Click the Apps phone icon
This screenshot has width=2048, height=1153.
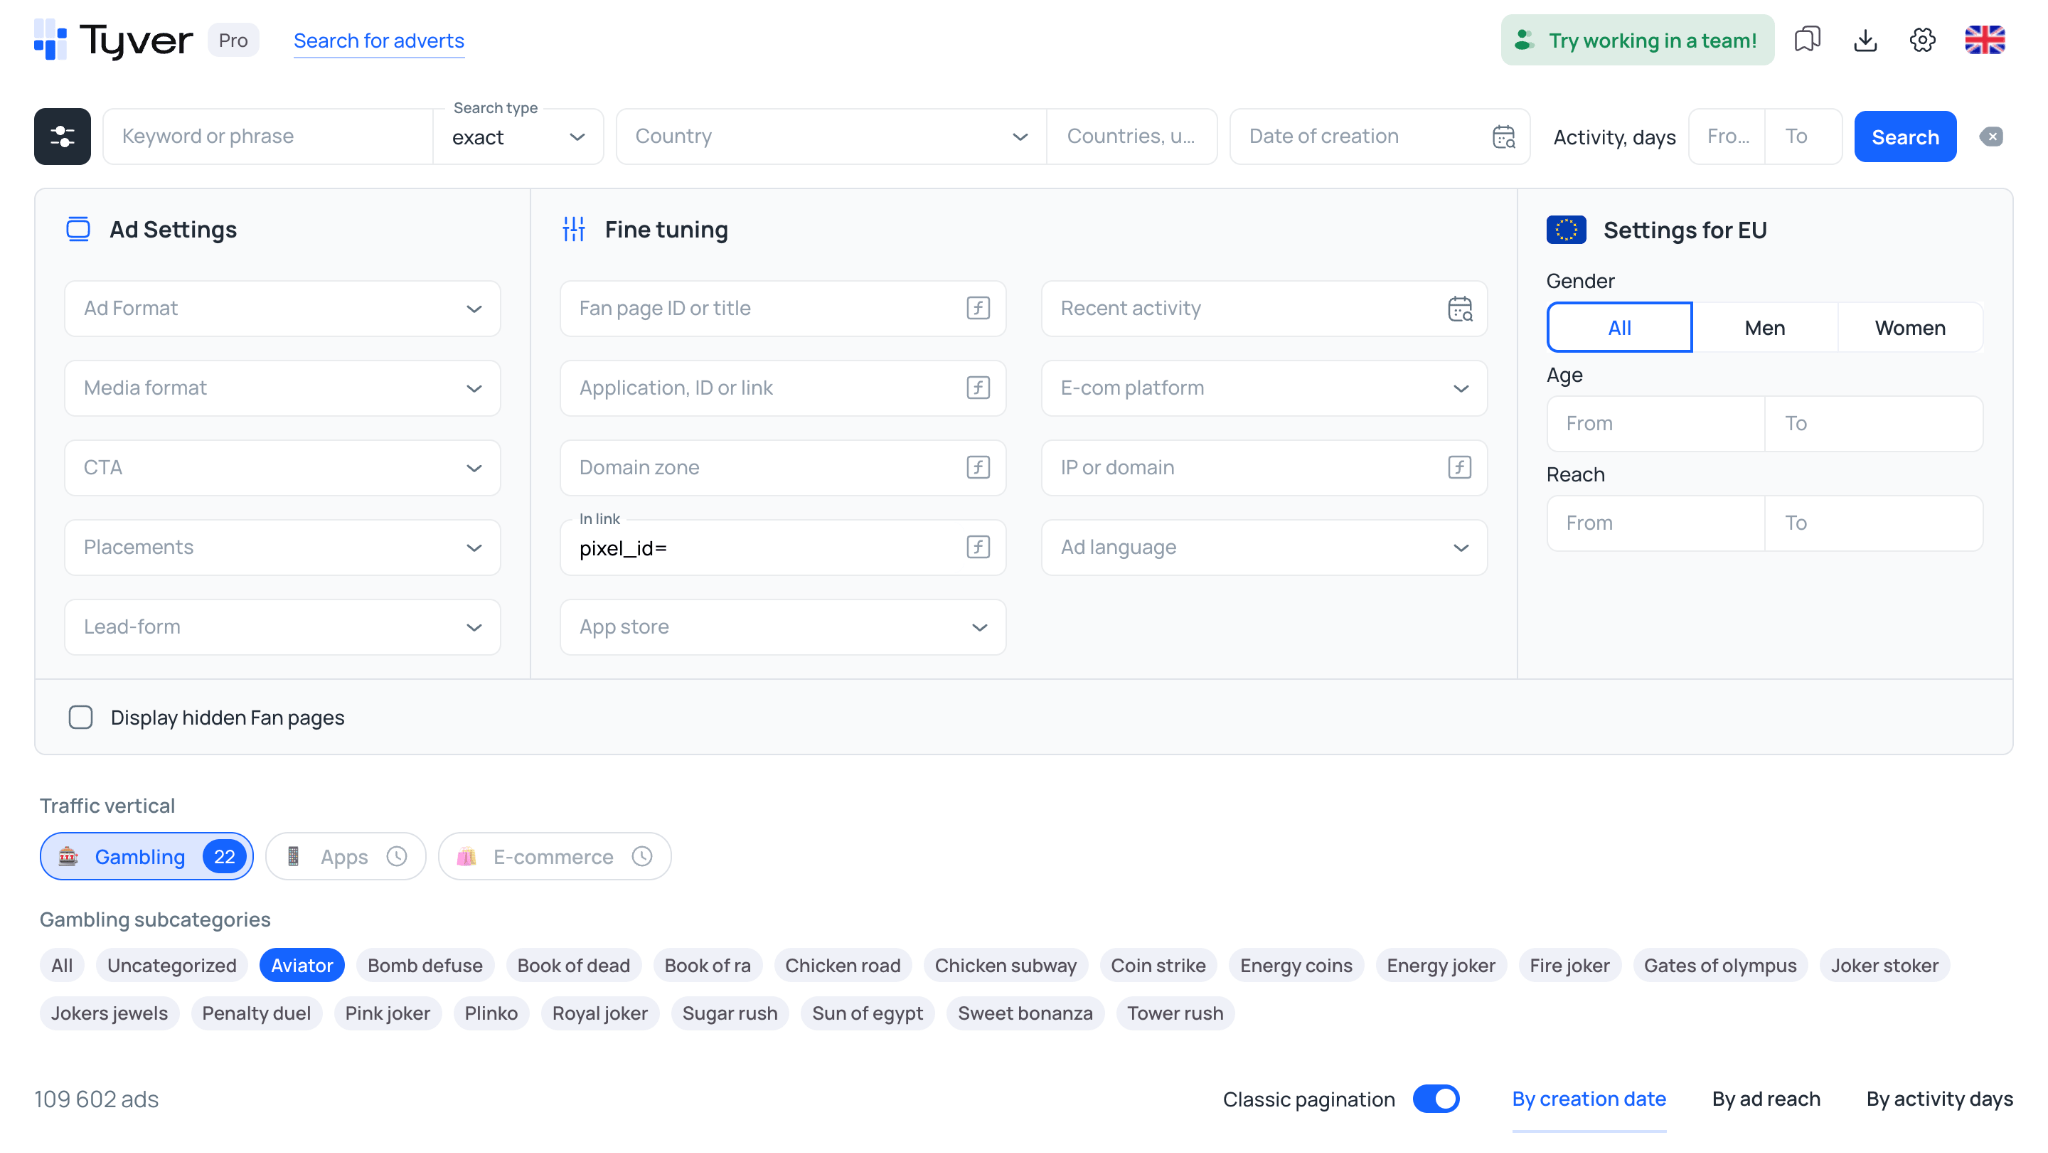(293, 857)
